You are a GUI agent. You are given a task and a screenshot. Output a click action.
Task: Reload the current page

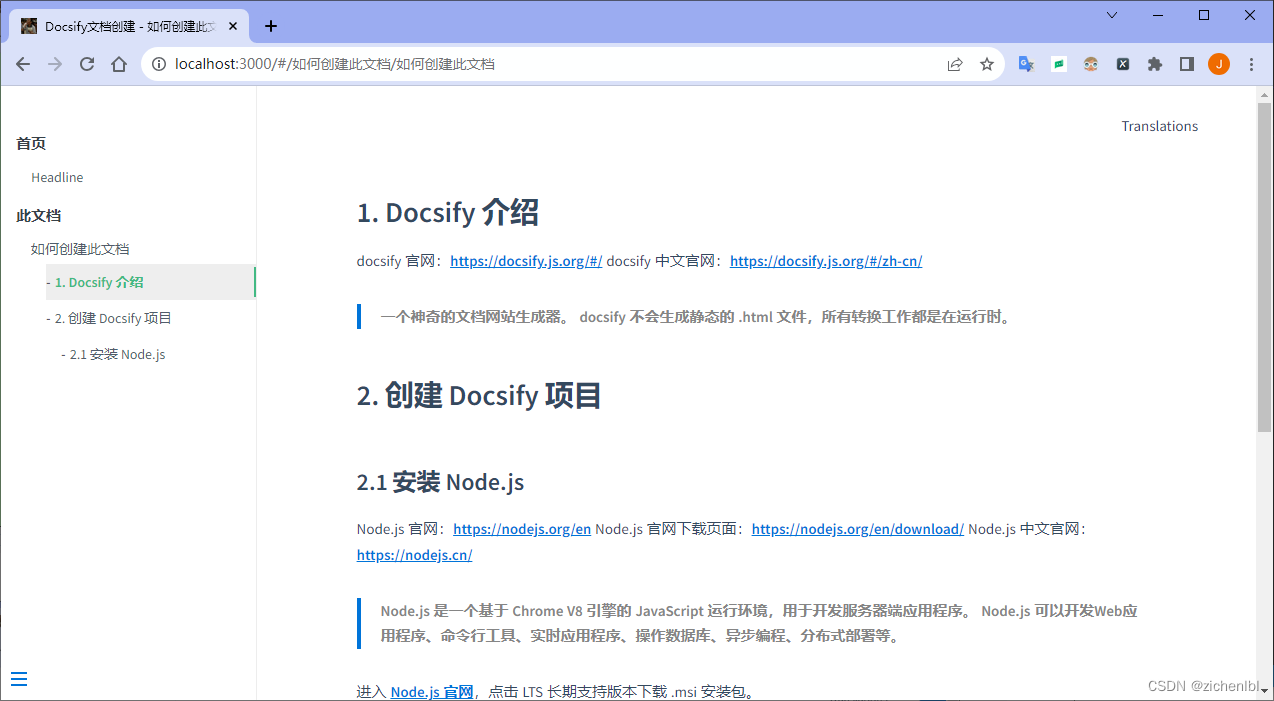tap(87, 64)
